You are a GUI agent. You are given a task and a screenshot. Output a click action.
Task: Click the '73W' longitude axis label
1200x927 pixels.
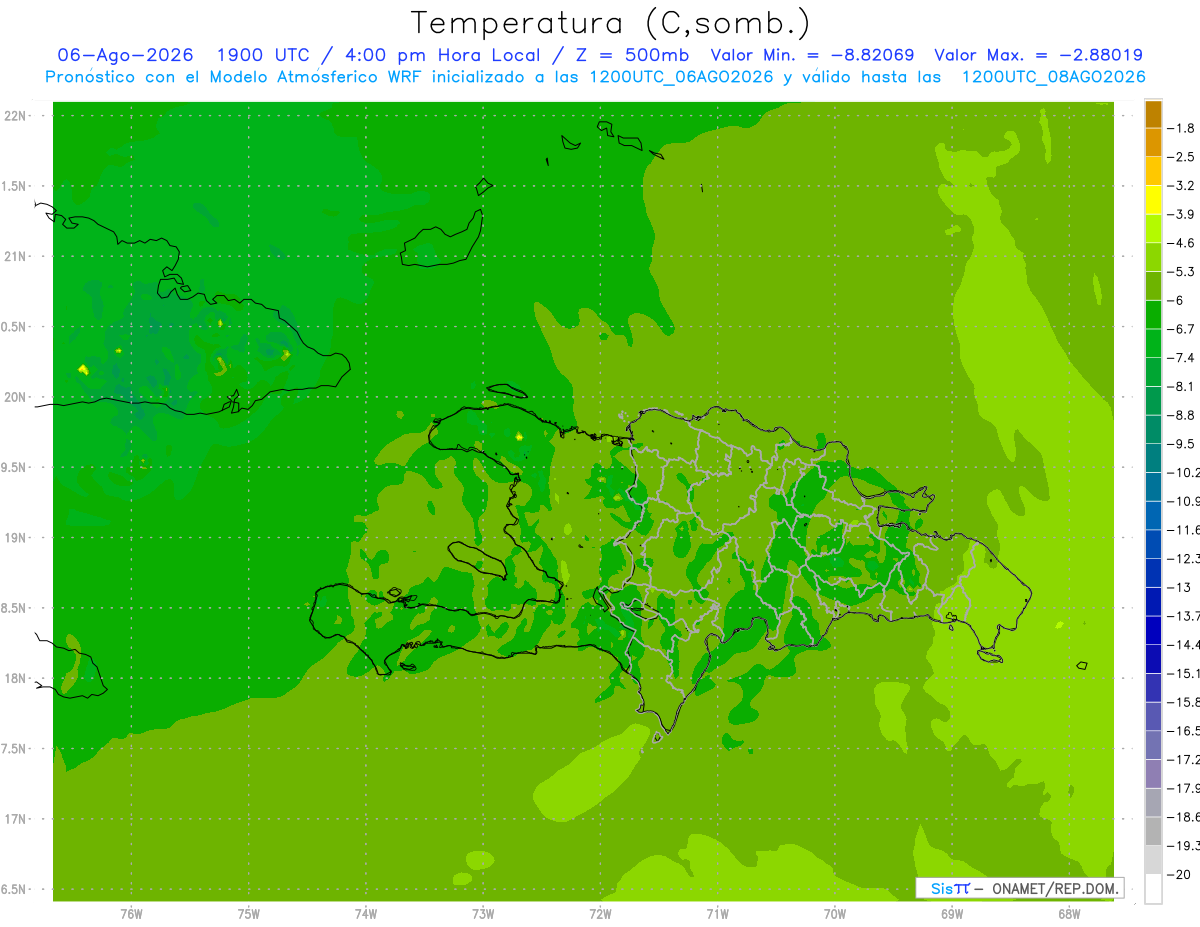point(483,914)
